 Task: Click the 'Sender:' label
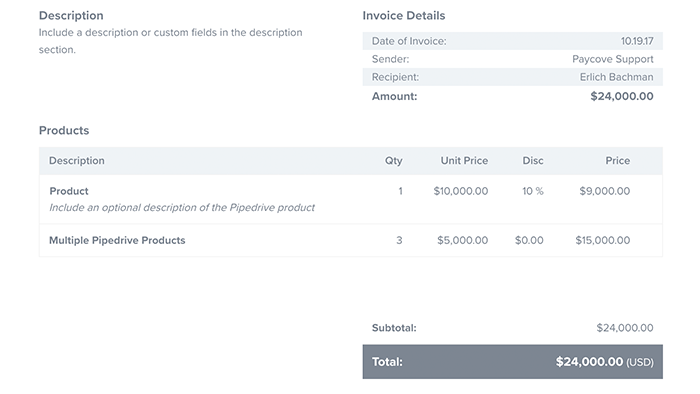(390, 59)
